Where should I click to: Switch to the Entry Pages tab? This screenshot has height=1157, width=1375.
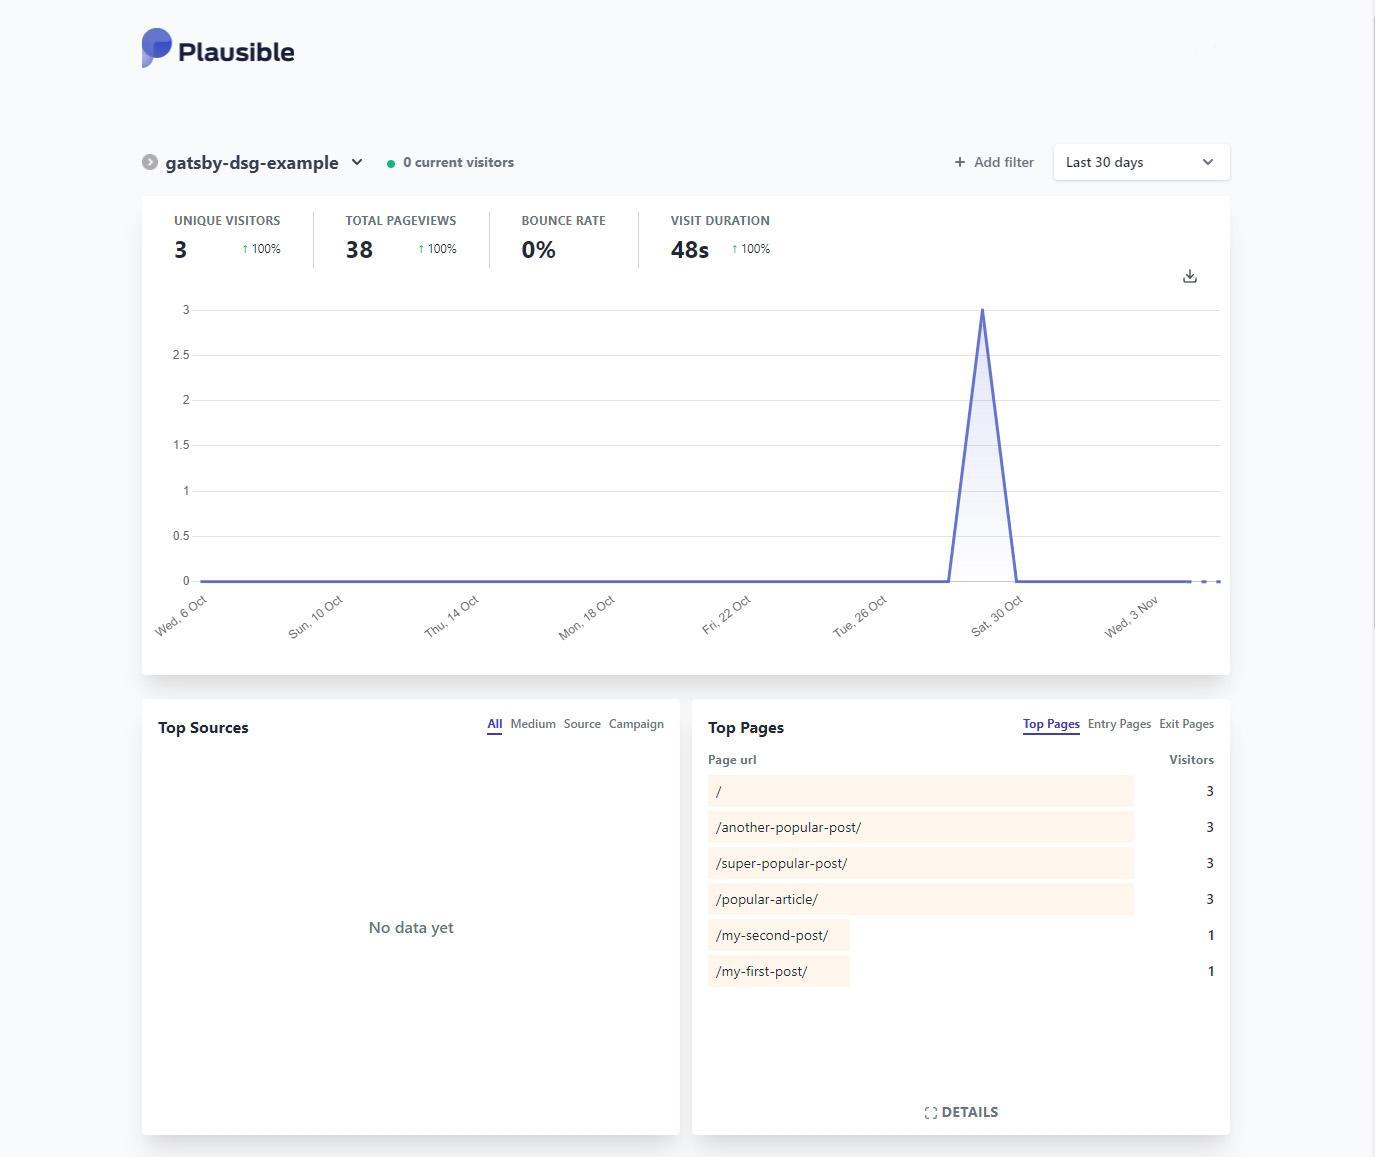pyautogui.click(x=1119, y=724)
